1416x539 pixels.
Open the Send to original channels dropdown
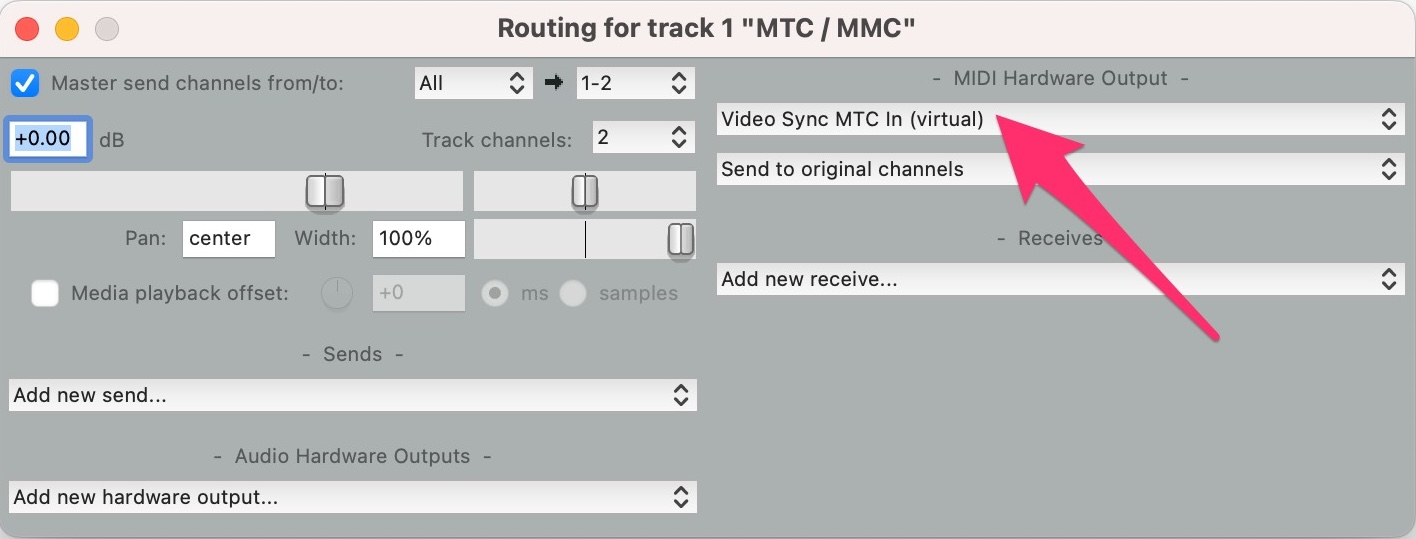tap(1061, 169)
